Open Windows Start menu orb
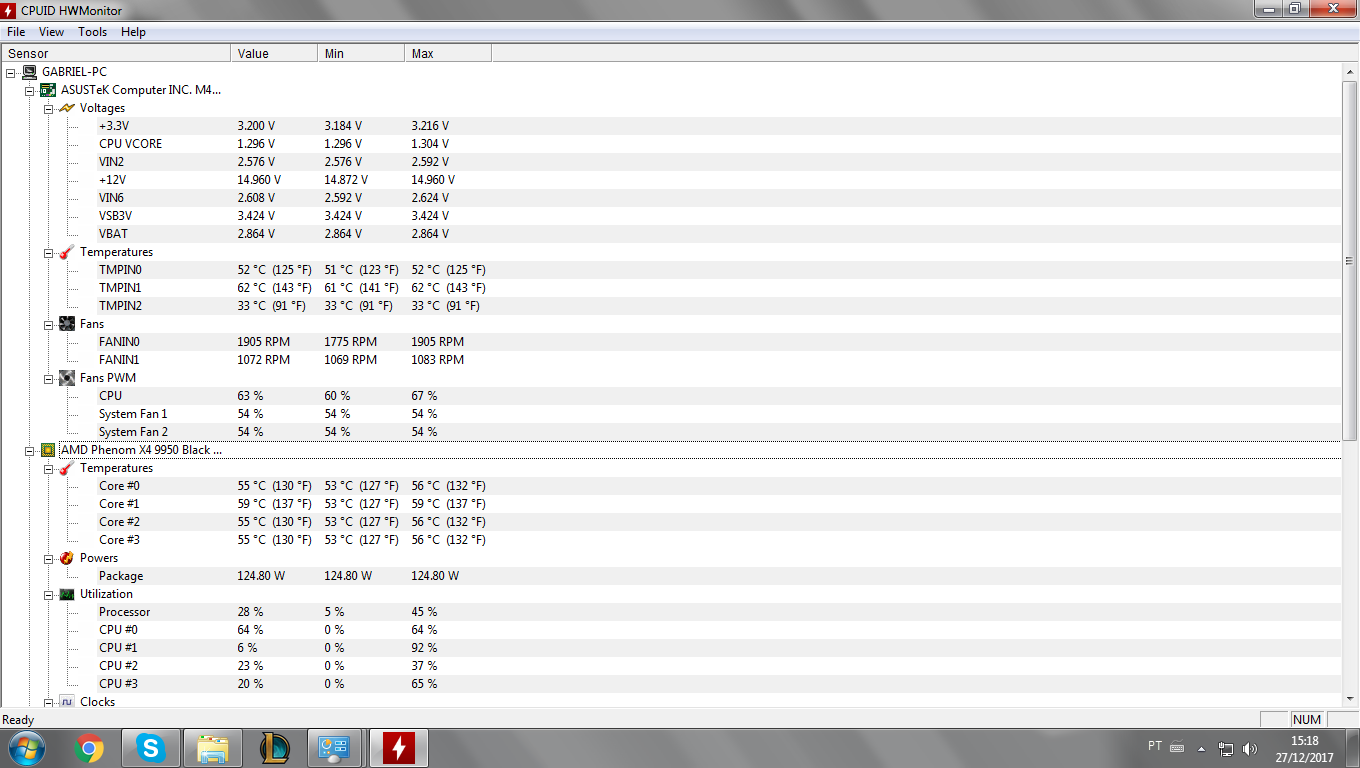Image resolution: width=1360 pixels, height=768 pixels. point(27,748)
